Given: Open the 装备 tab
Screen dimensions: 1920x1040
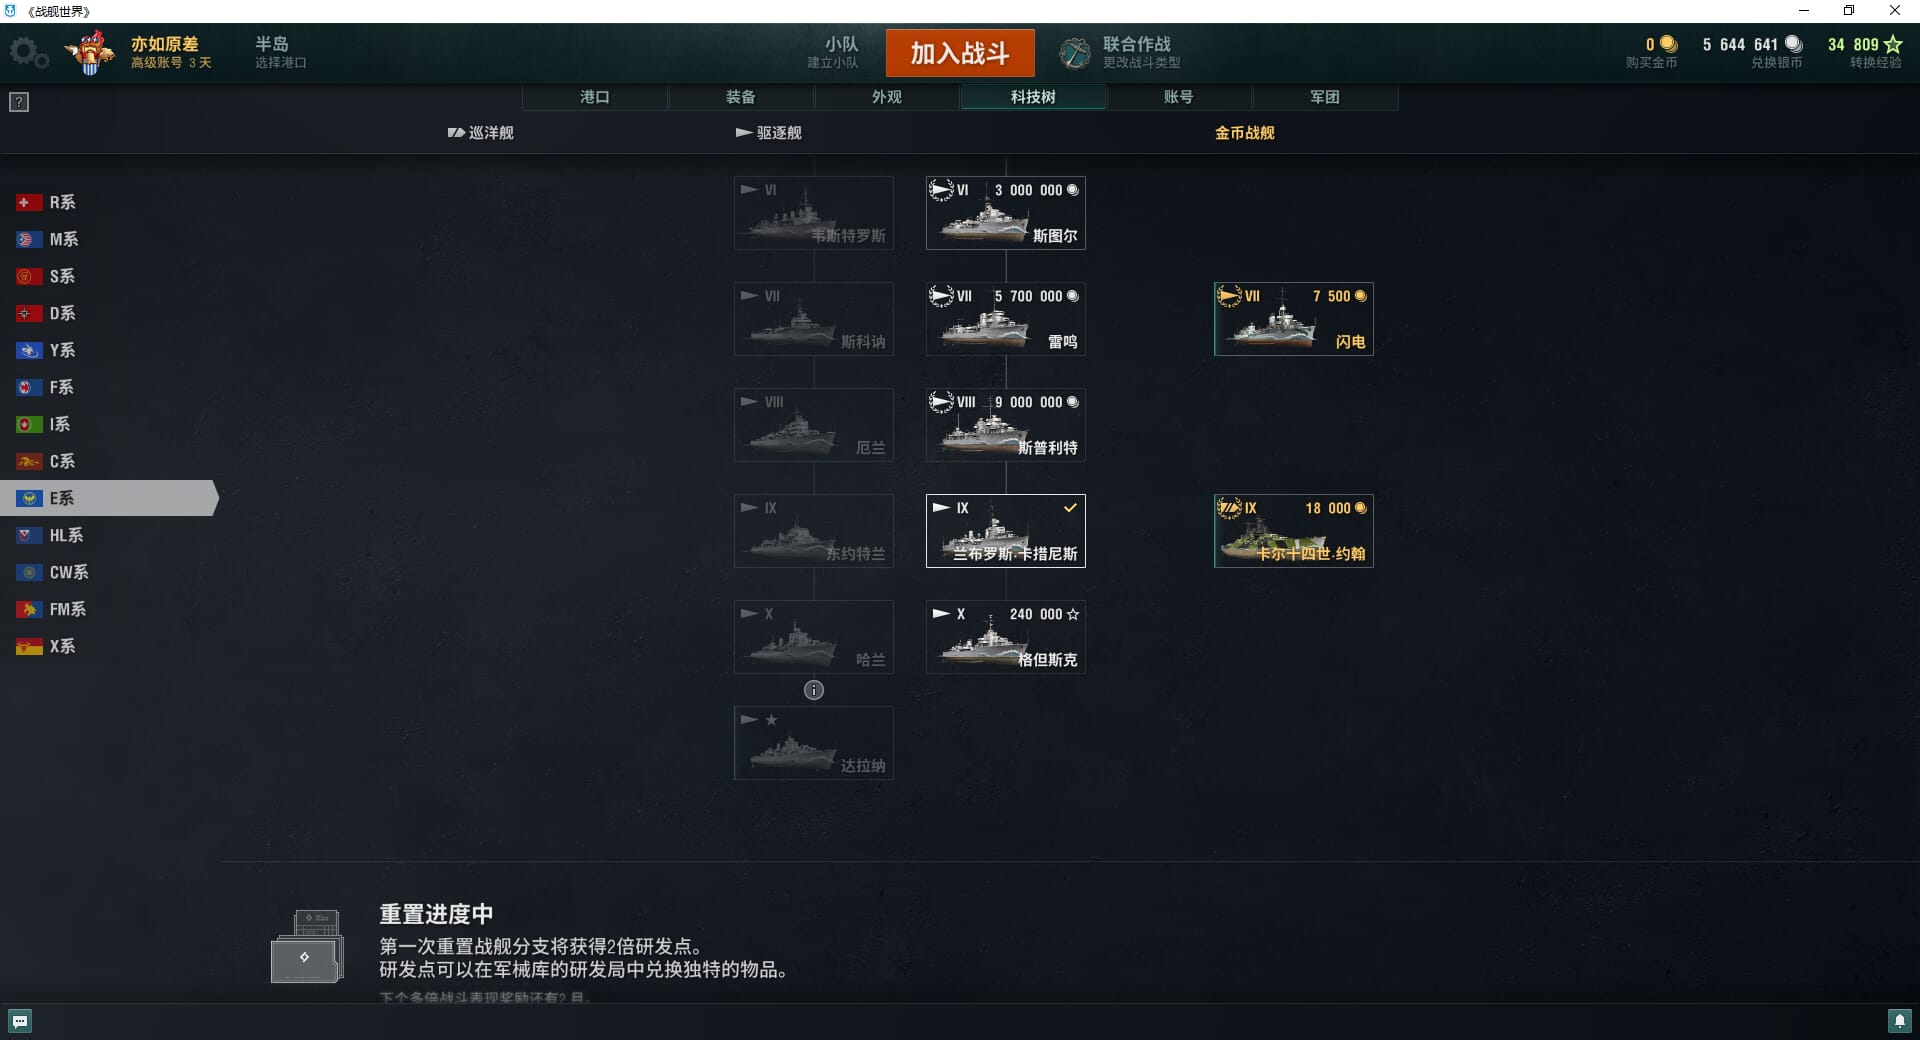Looking at the screenshot, I should point(741,97).
